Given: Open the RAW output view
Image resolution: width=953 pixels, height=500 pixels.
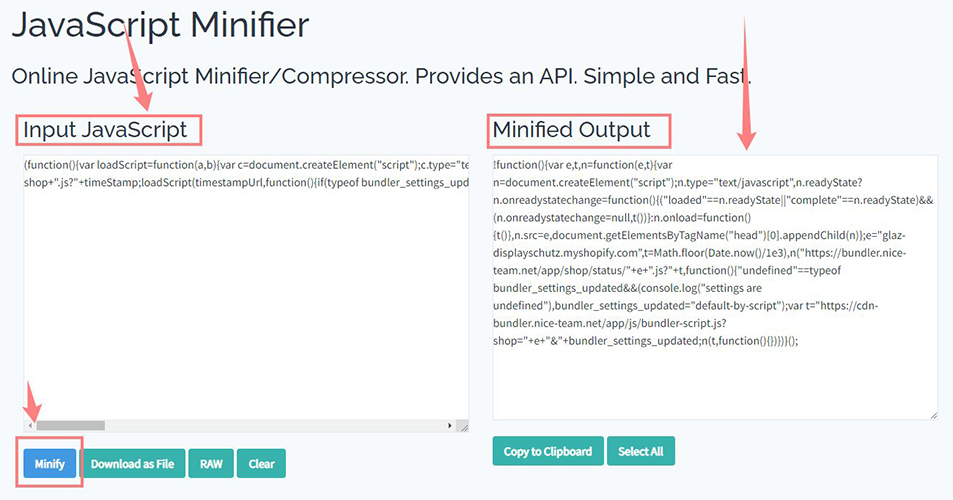Looking at the screenshot, I should click(210, 463).
